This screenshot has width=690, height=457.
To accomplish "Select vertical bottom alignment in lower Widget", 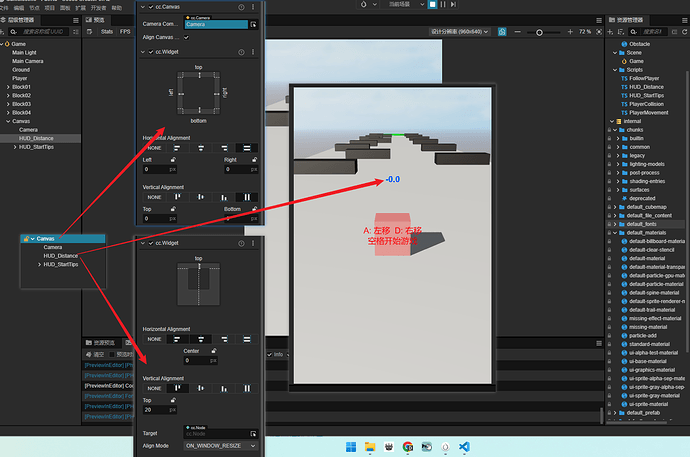I will coord(224,389).
